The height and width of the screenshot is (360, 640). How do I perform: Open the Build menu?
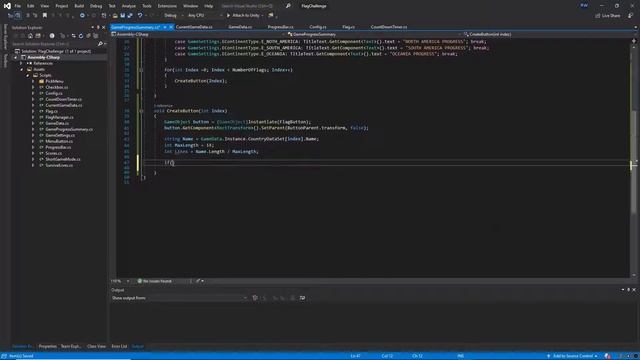click(79, 6)
